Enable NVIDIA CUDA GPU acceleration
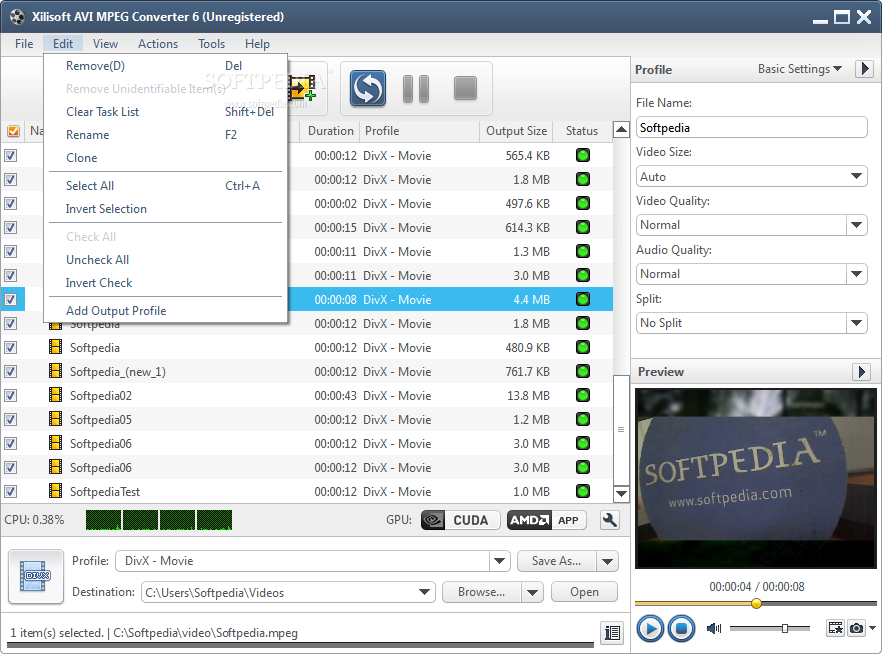882x654 pixels. pos(460,520)
